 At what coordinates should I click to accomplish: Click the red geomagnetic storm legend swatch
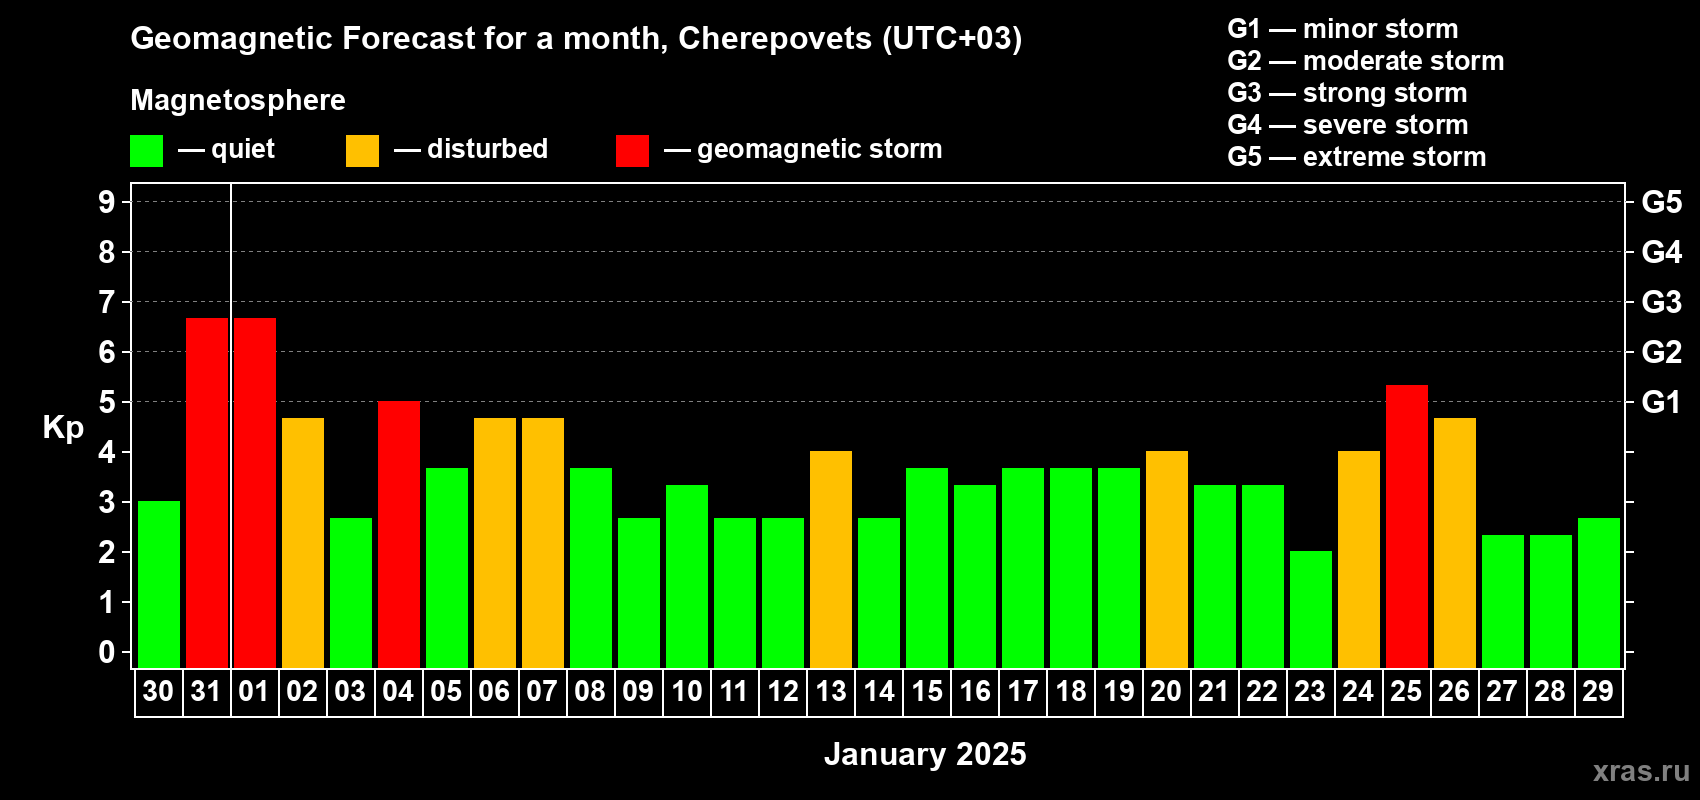[x=632, y=151]
